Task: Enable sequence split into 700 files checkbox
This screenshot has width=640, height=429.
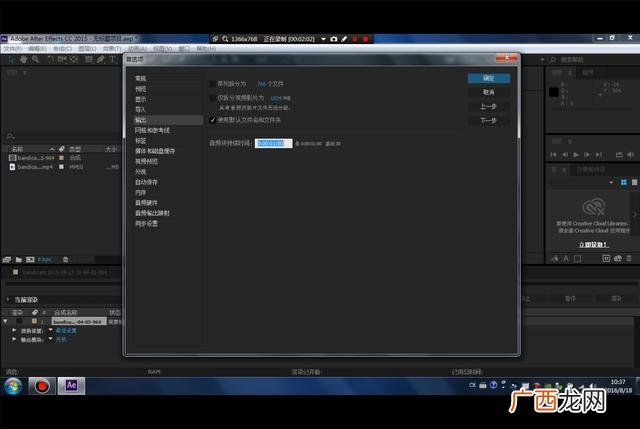Action: coord(213,84)
